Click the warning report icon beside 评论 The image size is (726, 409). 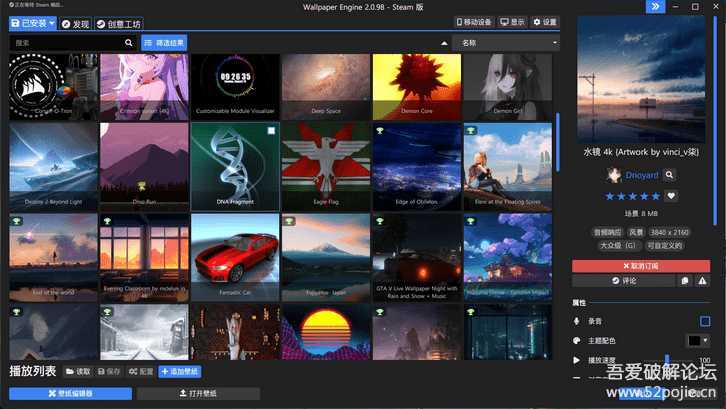(x=704, y=281)
